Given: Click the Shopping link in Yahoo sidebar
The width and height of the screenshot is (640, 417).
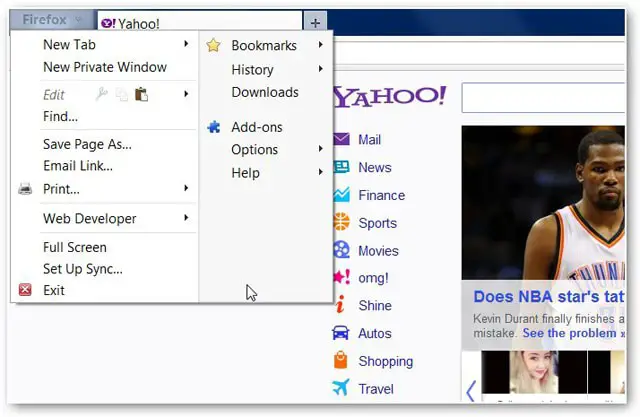Looking at the screenshot, I should (385, 361).
